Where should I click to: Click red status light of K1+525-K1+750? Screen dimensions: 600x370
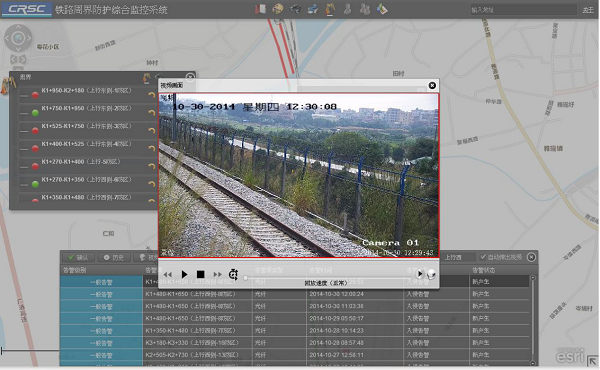35,131
